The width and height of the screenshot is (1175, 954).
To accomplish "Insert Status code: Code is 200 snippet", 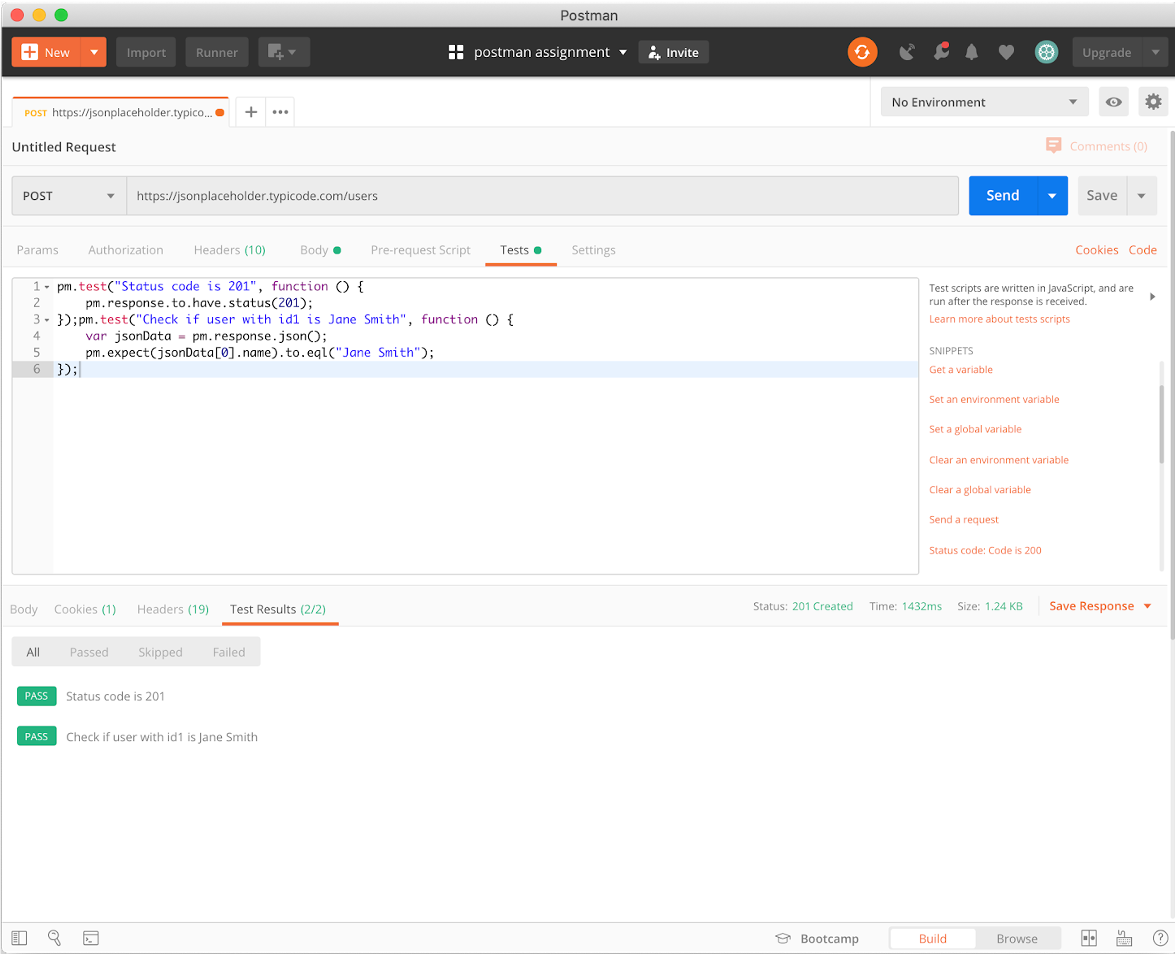I will click(985, 550).
